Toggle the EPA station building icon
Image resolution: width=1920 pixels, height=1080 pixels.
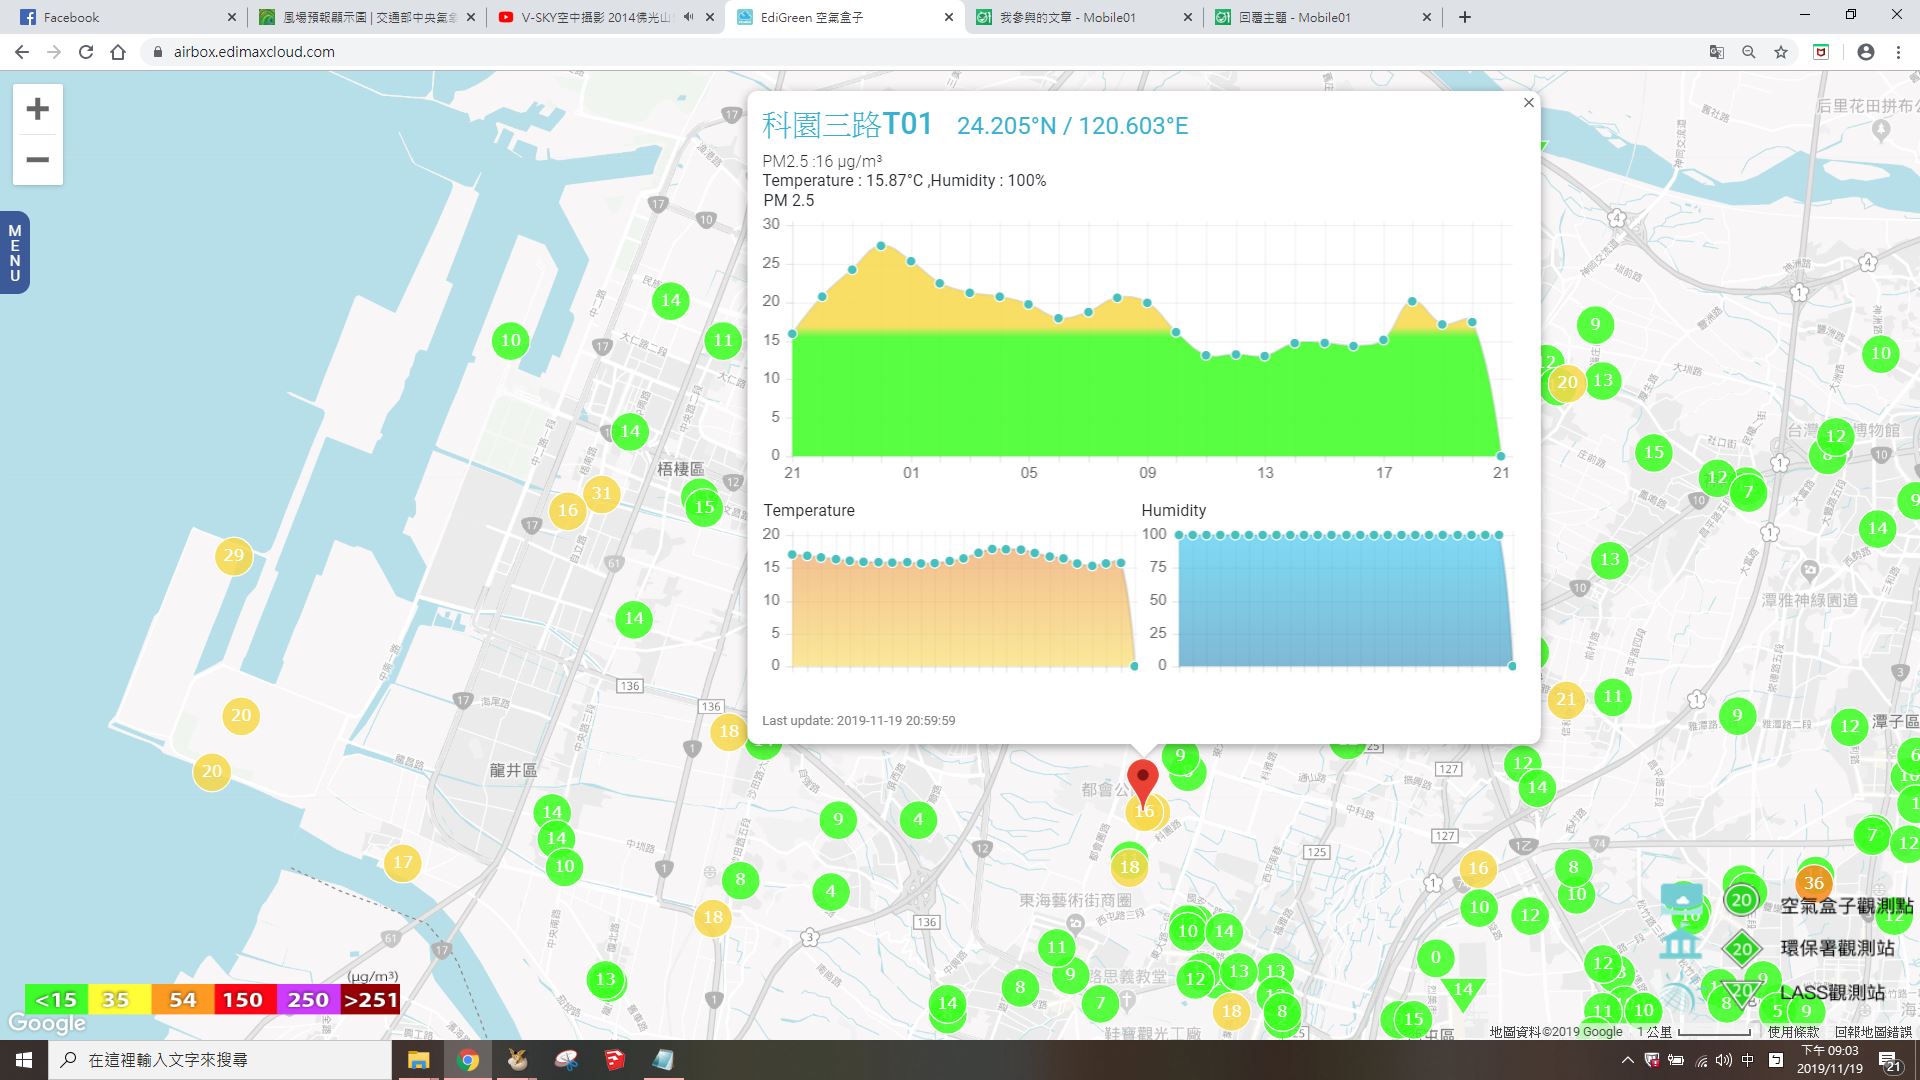(x=1680, y=944)
